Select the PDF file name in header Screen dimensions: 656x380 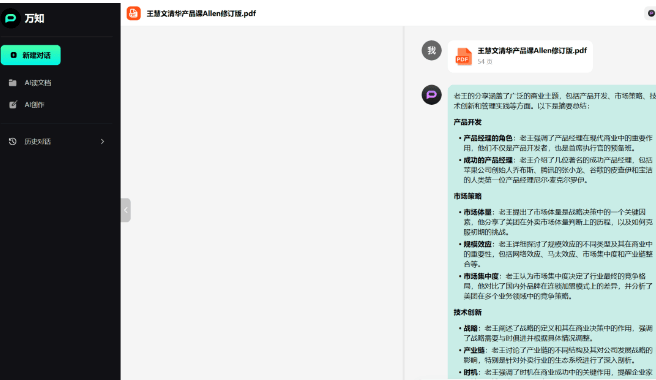(x=201, y=13)
